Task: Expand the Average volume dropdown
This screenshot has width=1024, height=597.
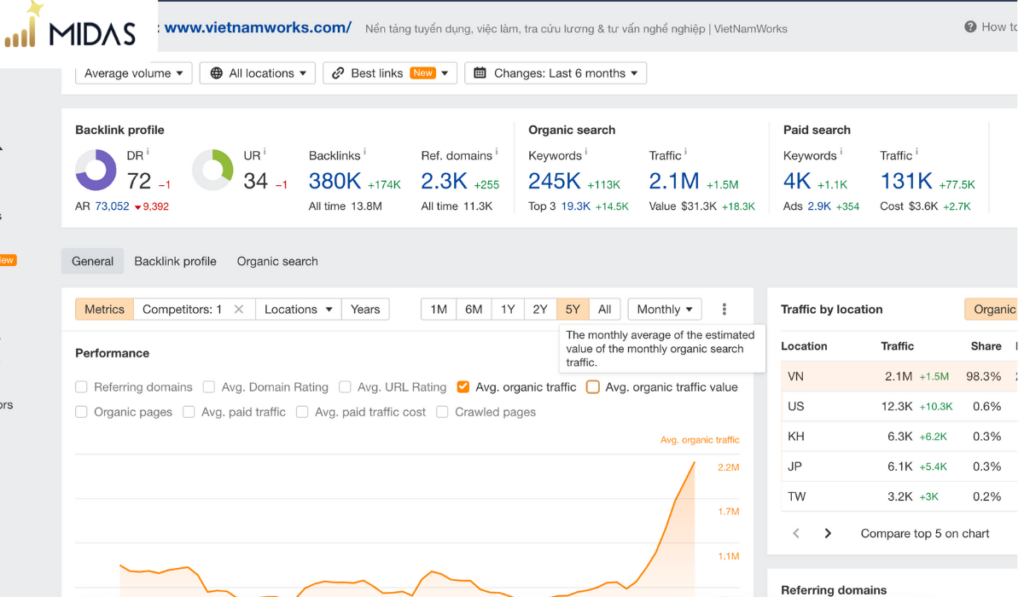Action: click(133, 73)
